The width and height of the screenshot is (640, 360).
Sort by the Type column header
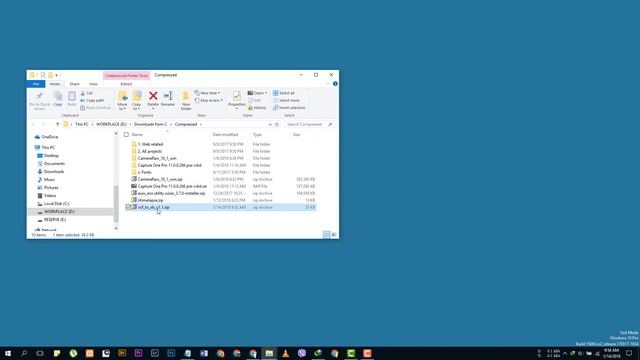point(257,134)
